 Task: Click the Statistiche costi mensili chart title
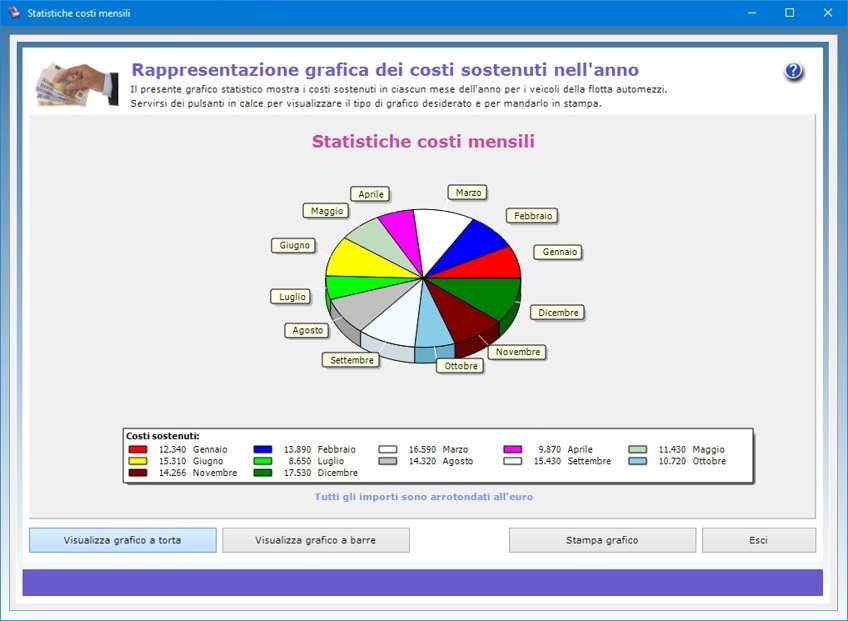[423, 141]
